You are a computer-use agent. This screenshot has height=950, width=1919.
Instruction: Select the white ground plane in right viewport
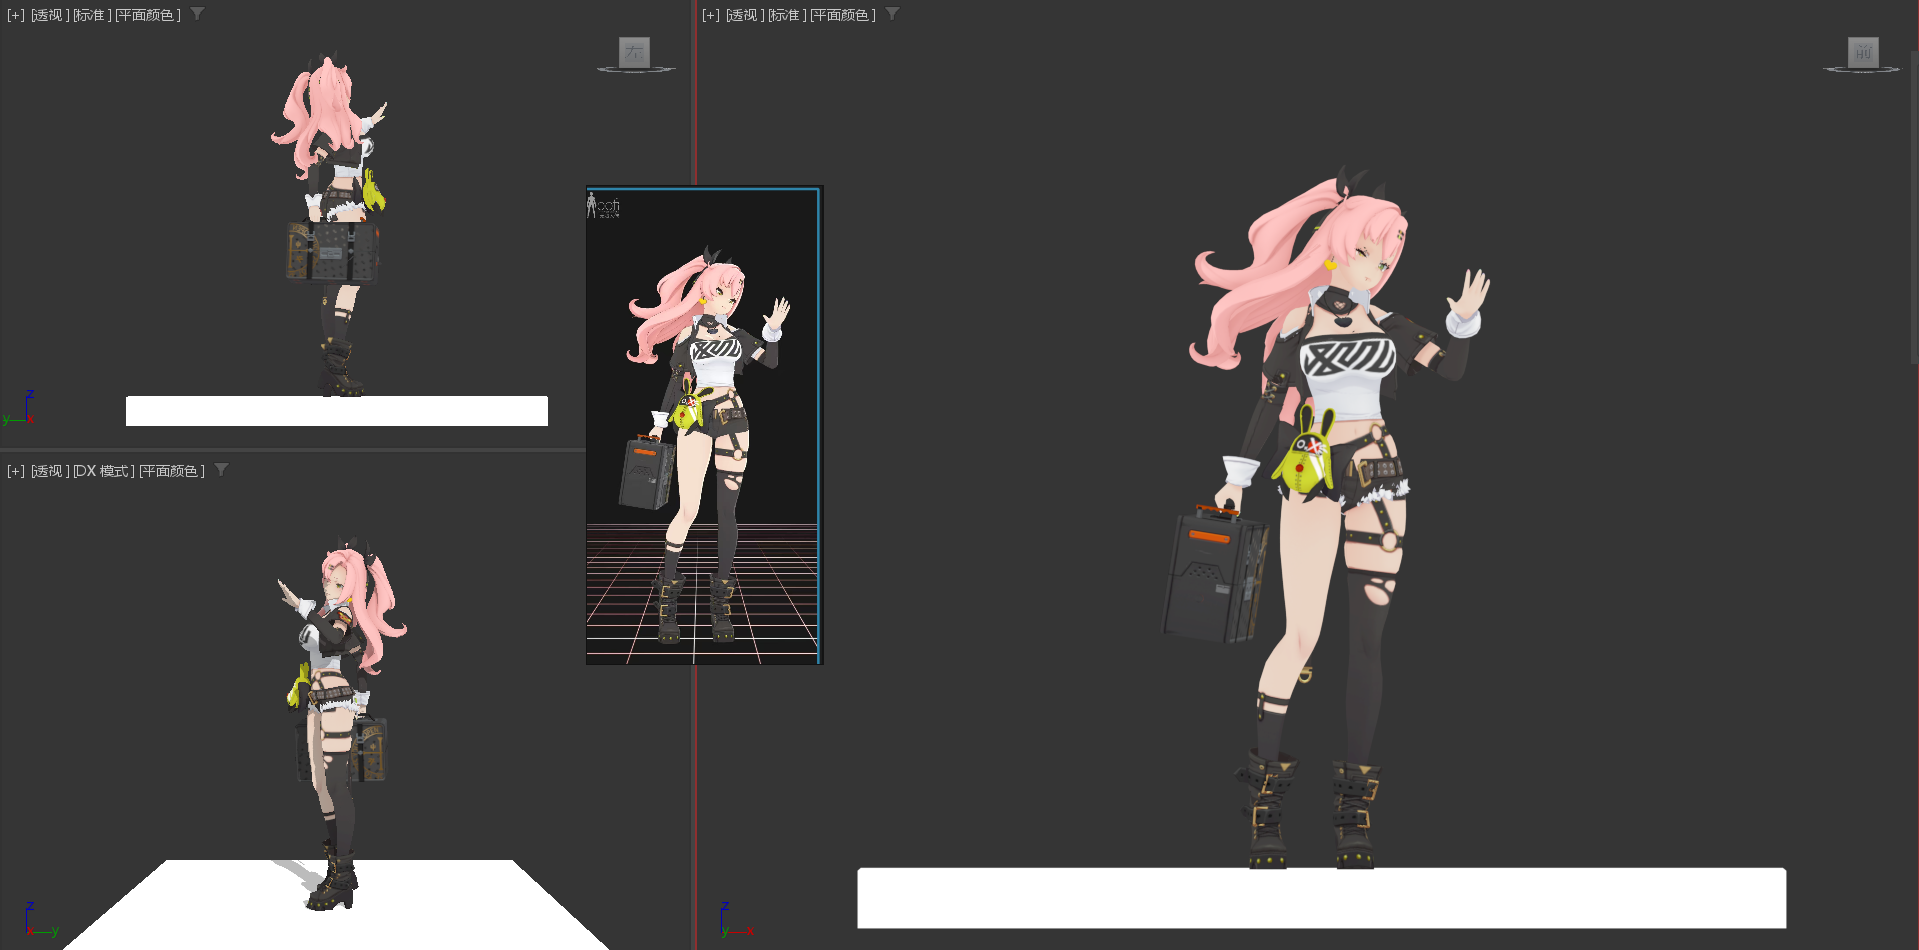[1321, 898]
